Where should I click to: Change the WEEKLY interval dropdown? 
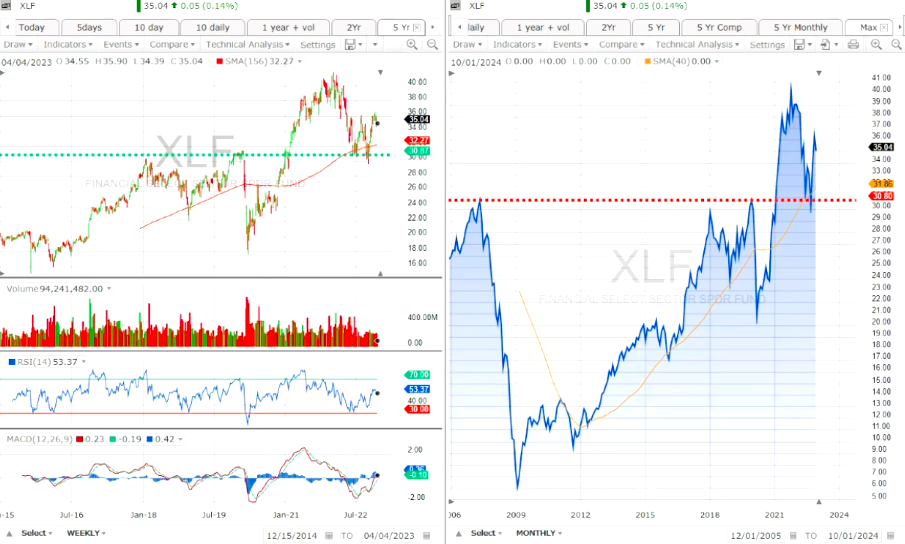click(x=87, y=533)
